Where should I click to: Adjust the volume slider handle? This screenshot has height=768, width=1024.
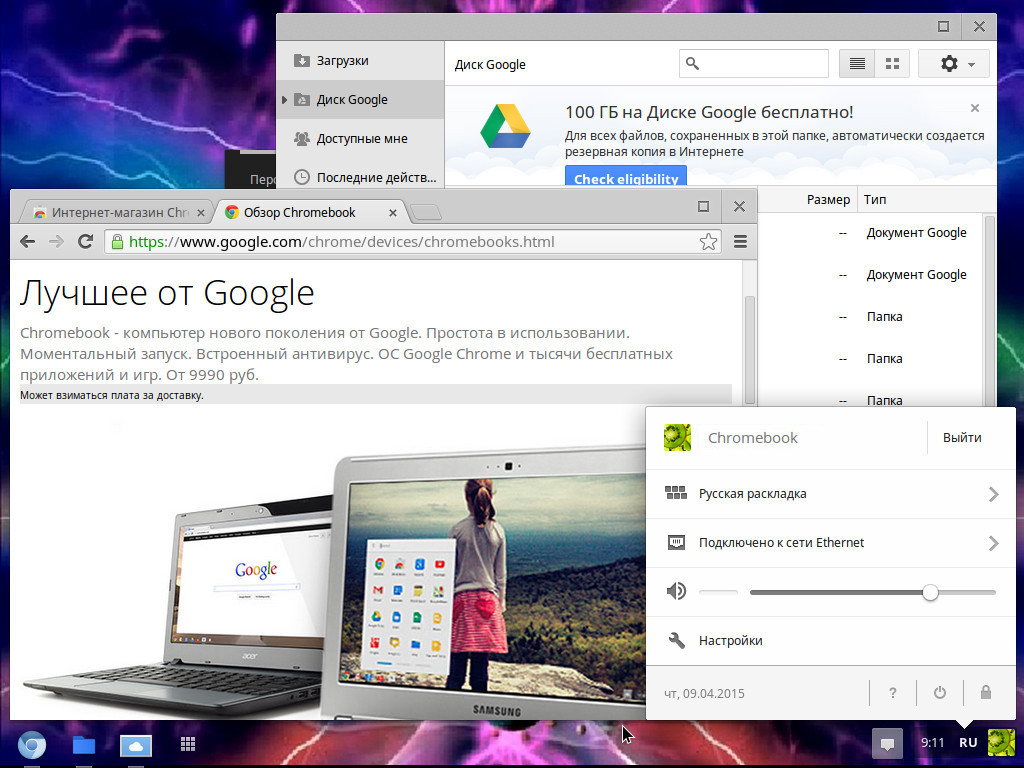click(930, 592)
